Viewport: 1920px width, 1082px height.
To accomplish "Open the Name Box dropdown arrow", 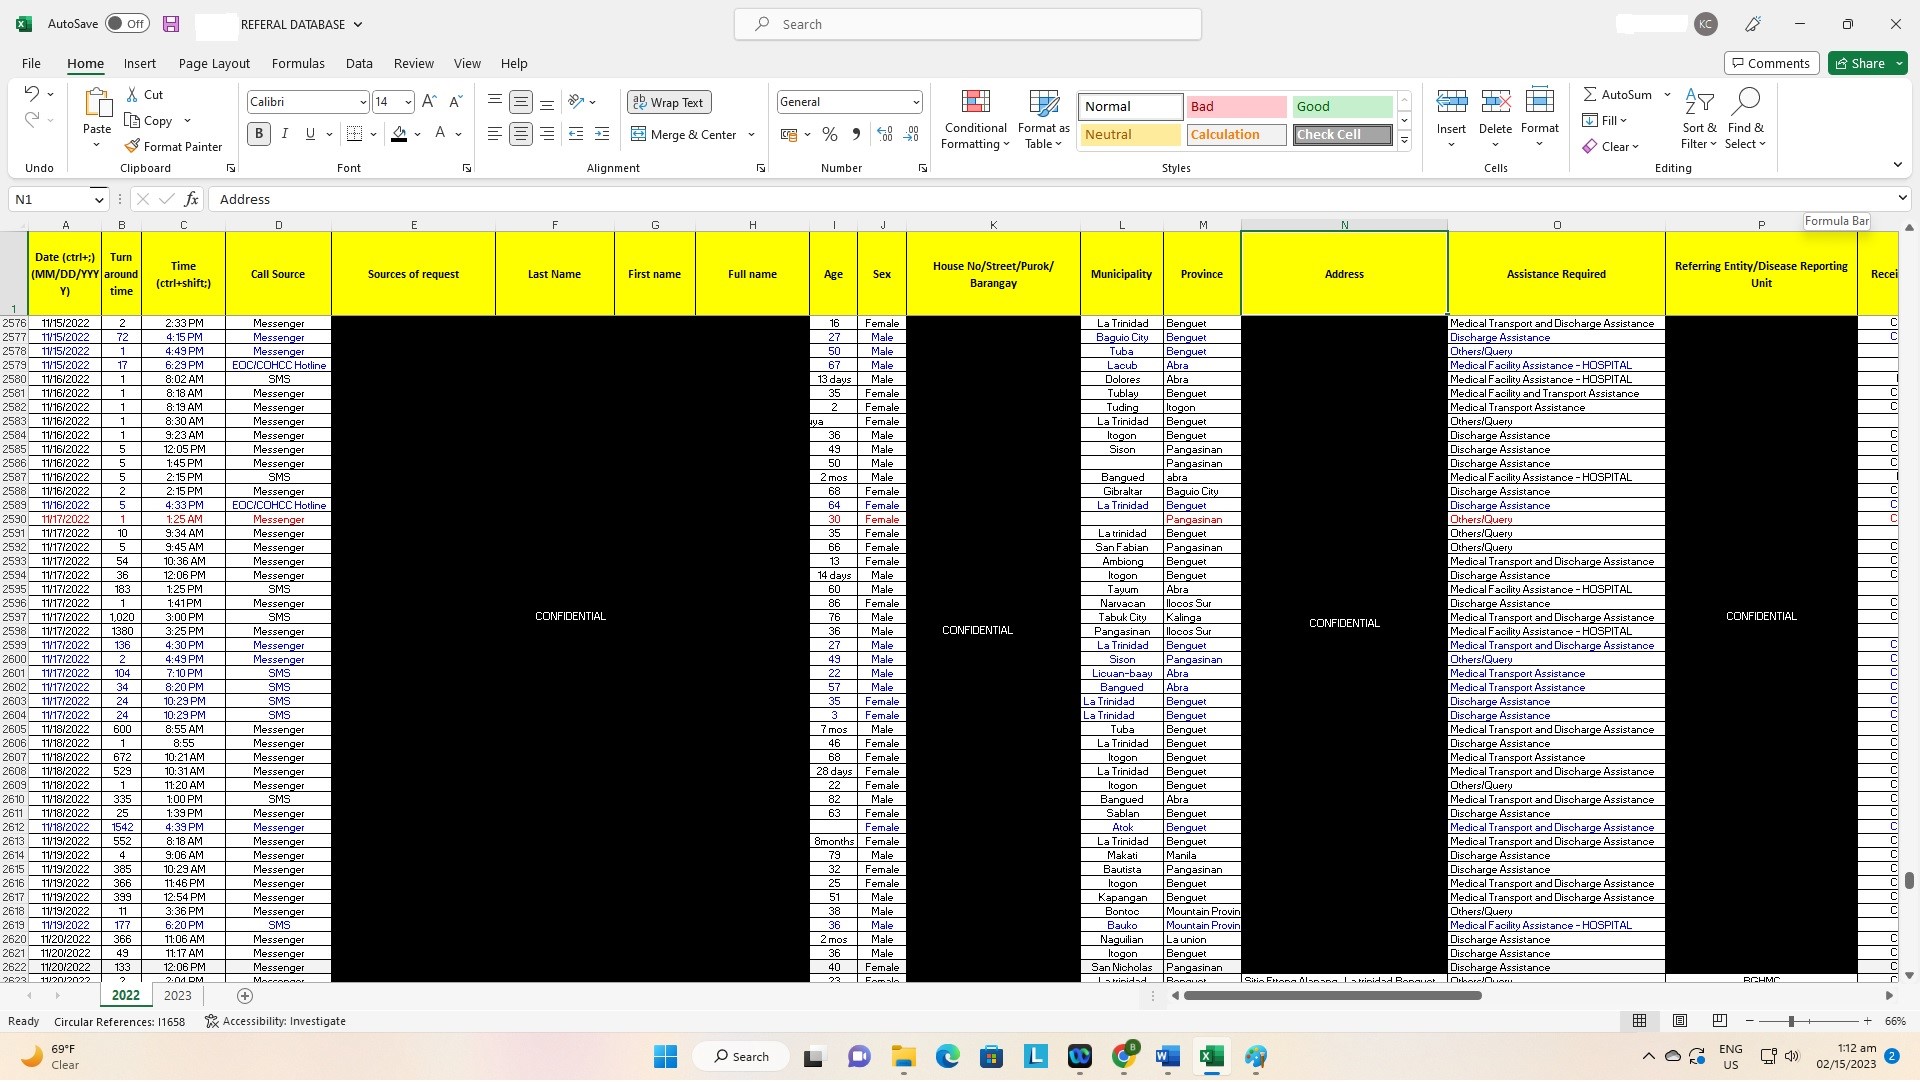I will point(98,200).
